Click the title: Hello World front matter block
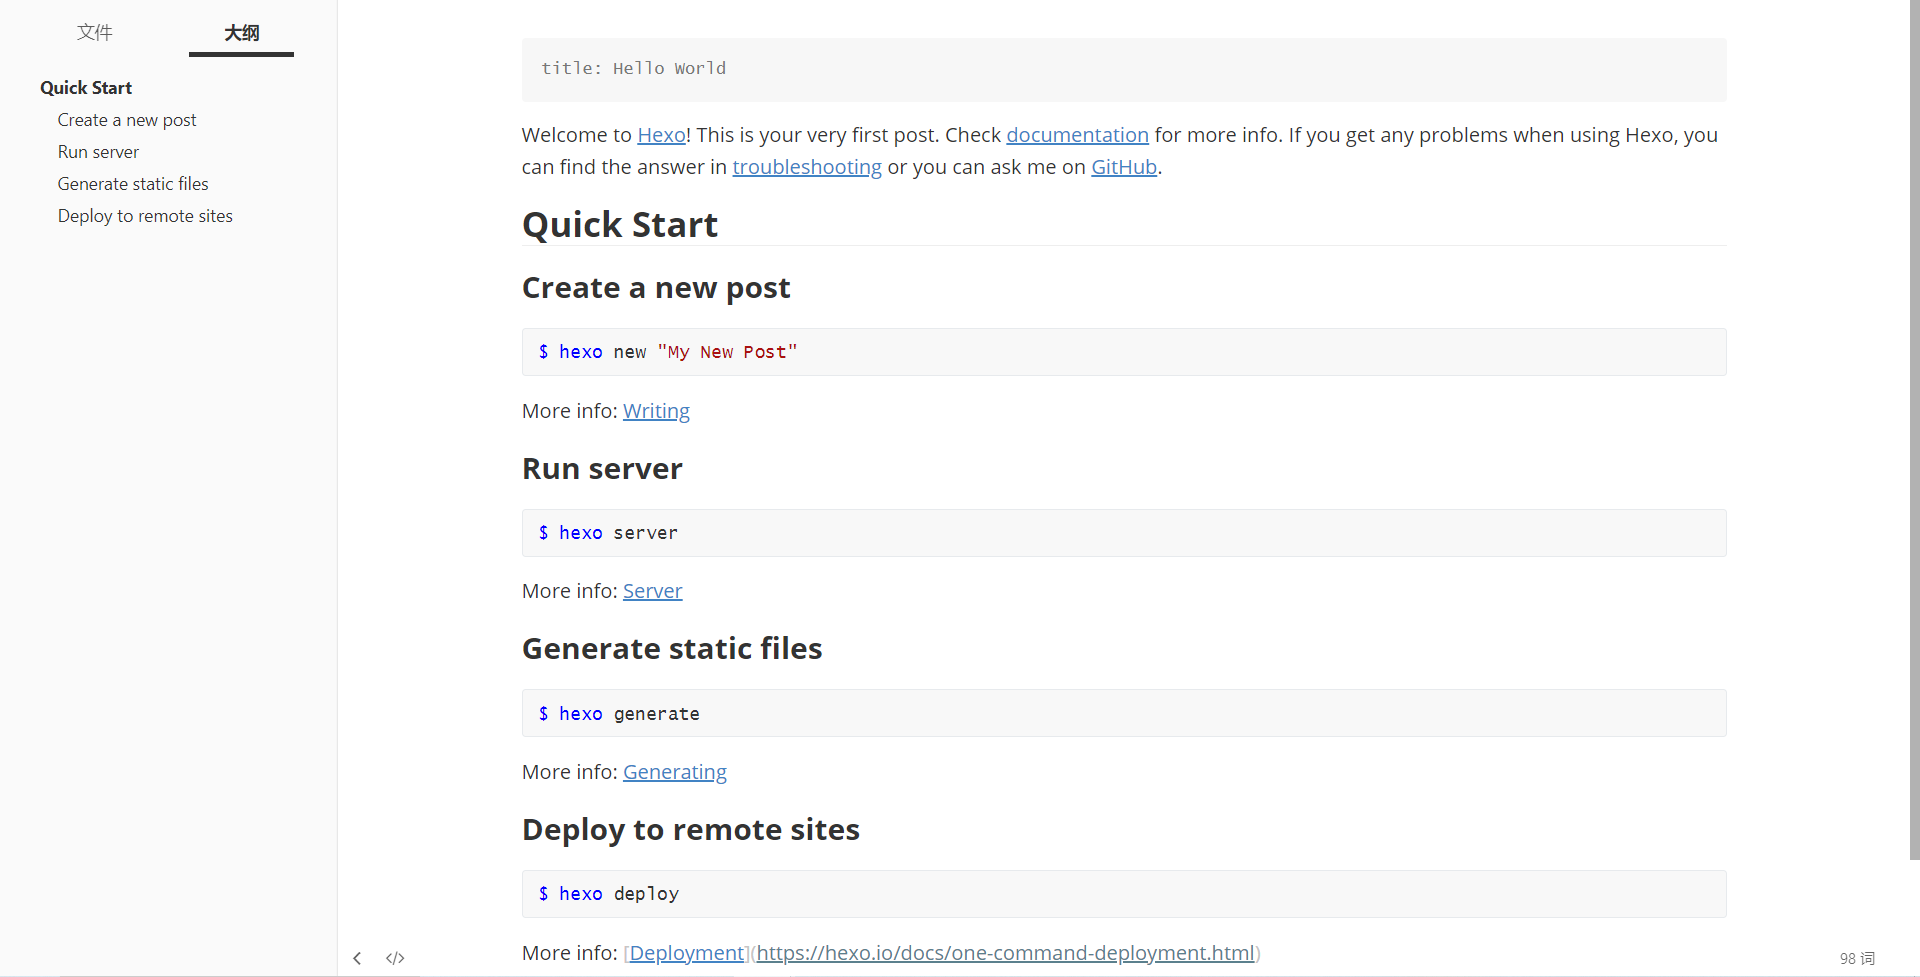The height and width of the screenshot is (977, 1920). (1124, 69)
